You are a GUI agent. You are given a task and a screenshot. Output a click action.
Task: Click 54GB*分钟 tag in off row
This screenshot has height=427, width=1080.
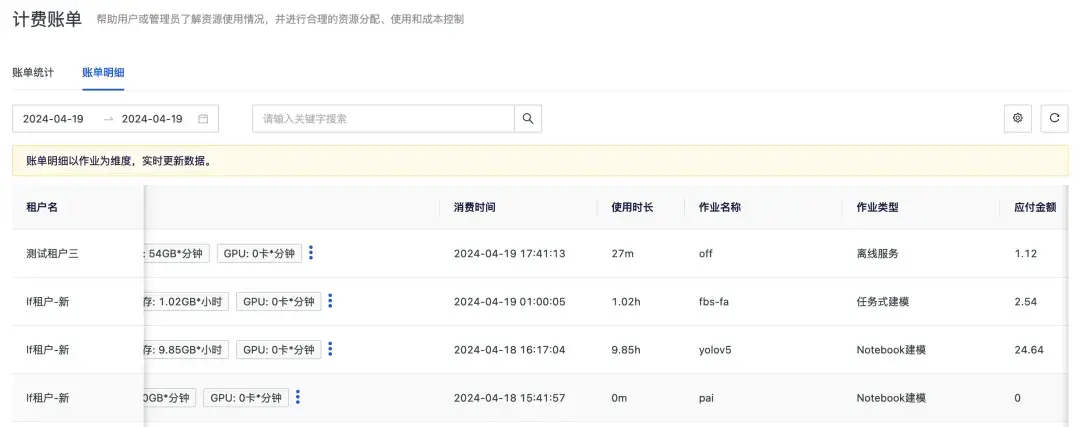pyautogui.click(x=176, y=253)
